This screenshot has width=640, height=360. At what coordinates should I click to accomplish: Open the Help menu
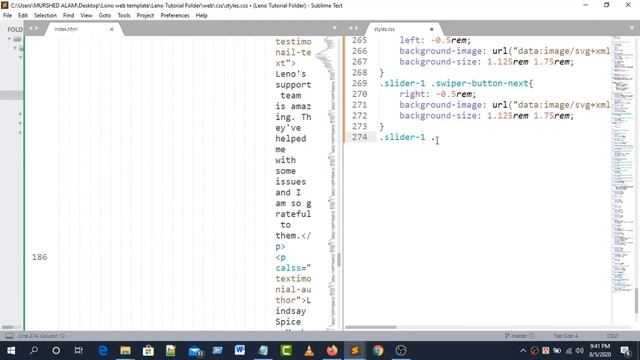[202, 16]
